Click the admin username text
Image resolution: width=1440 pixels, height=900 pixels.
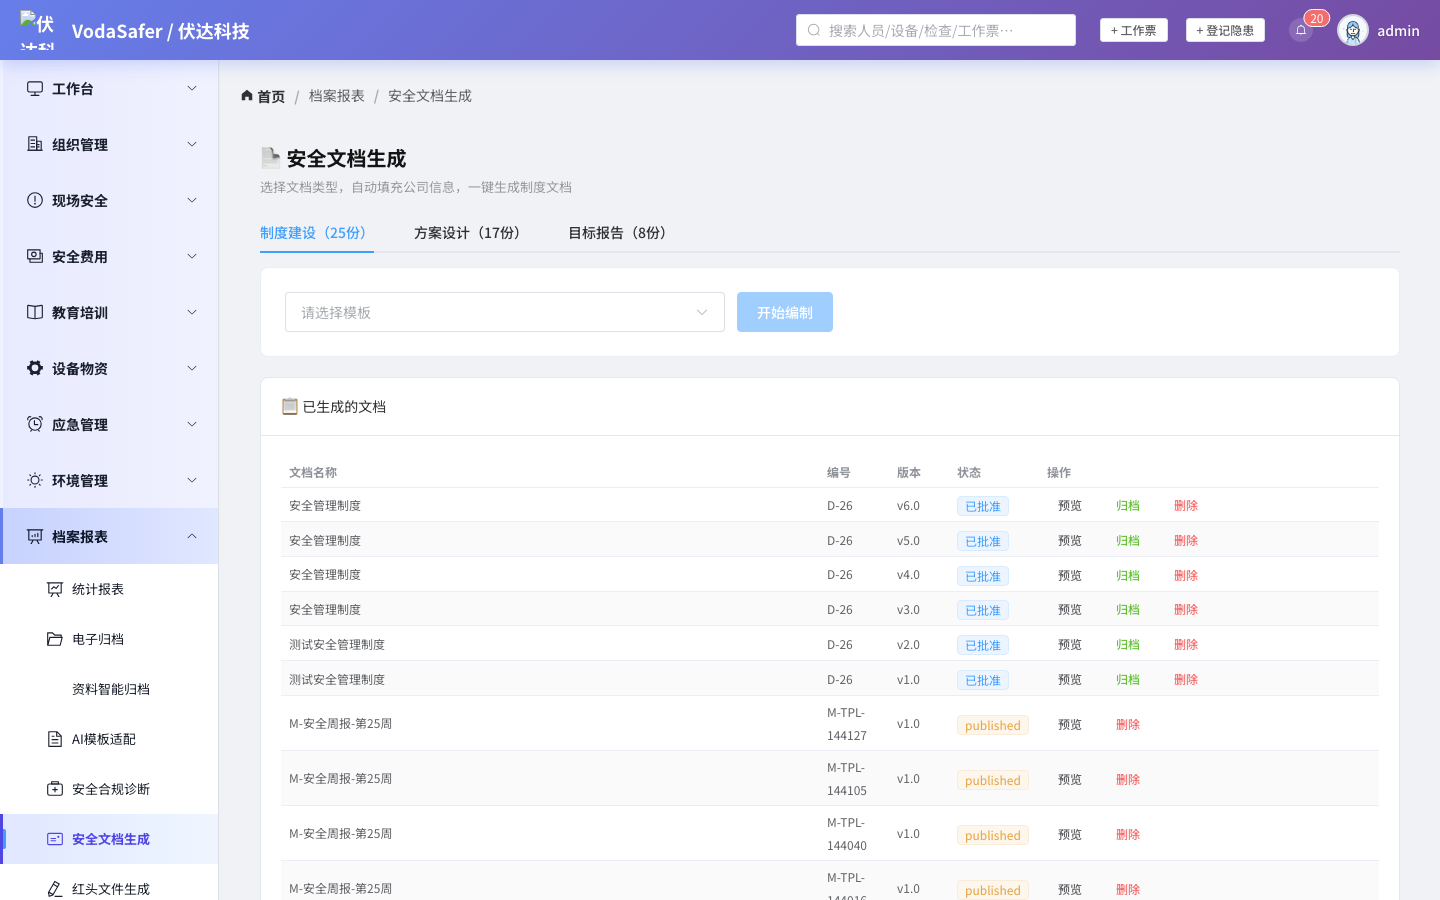click(x=1398, y=30)
